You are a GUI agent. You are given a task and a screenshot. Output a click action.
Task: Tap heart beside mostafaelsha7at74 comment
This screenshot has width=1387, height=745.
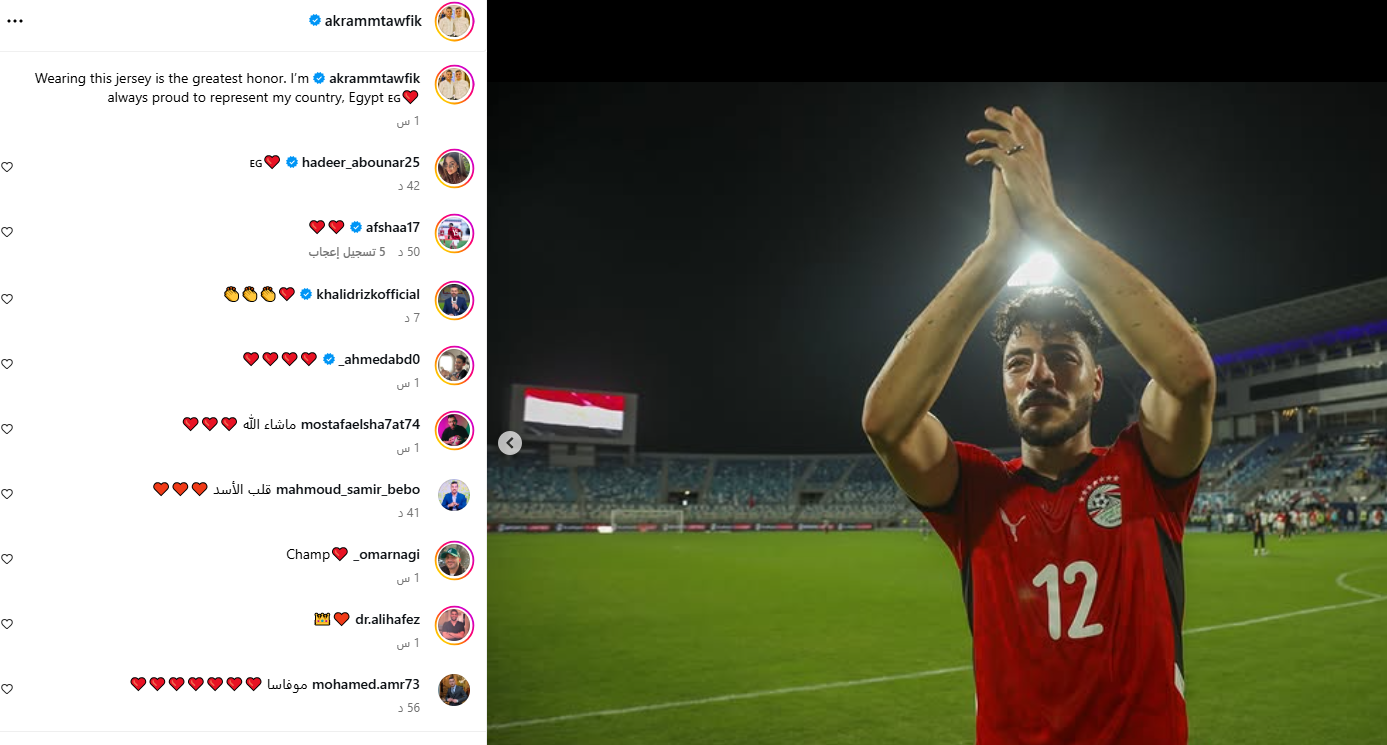tap(7, 429)
